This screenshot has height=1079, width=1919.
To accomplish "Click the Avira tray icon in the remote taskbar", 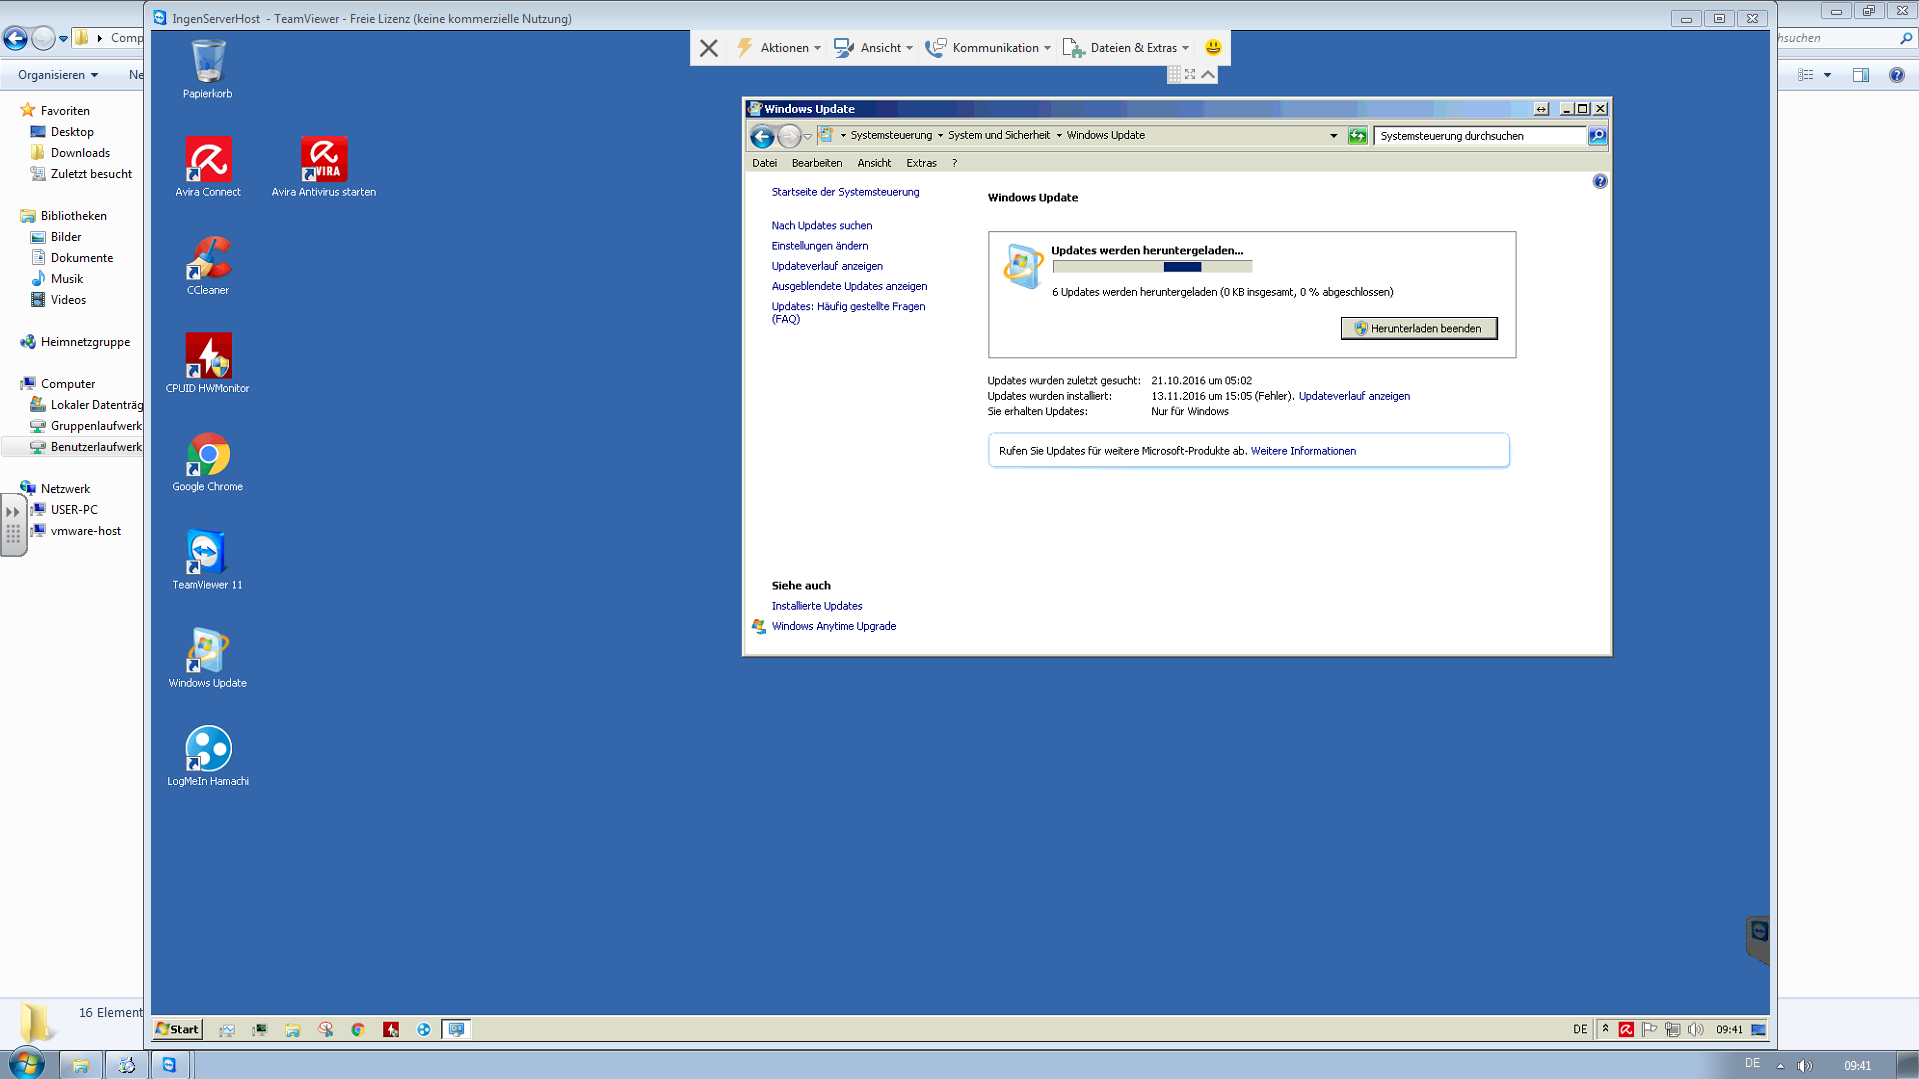I will [x=1627, y=1029].
